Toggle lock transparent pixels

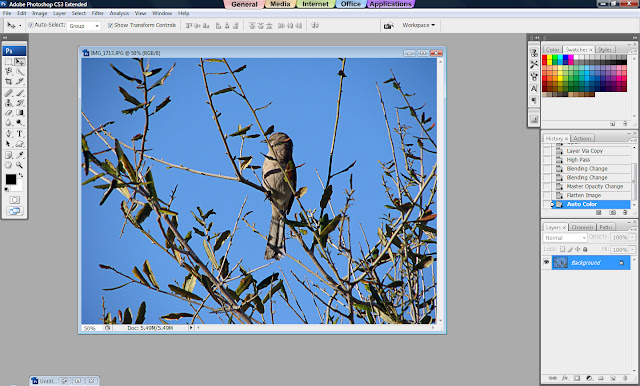click(x=562, y=249)
